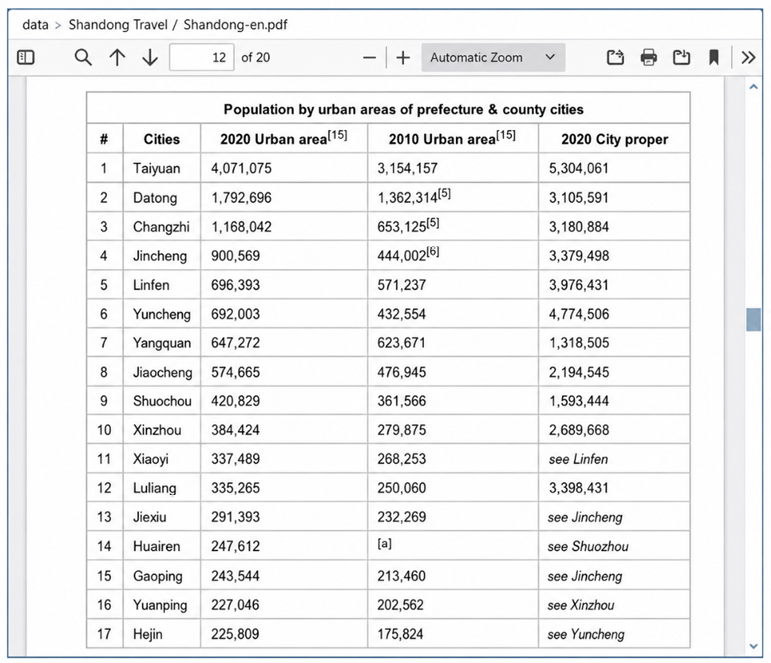The width and height of the screenshot is (771, 663).
Task: Open the tools double-chevron menu
Action: click(748, 58)
